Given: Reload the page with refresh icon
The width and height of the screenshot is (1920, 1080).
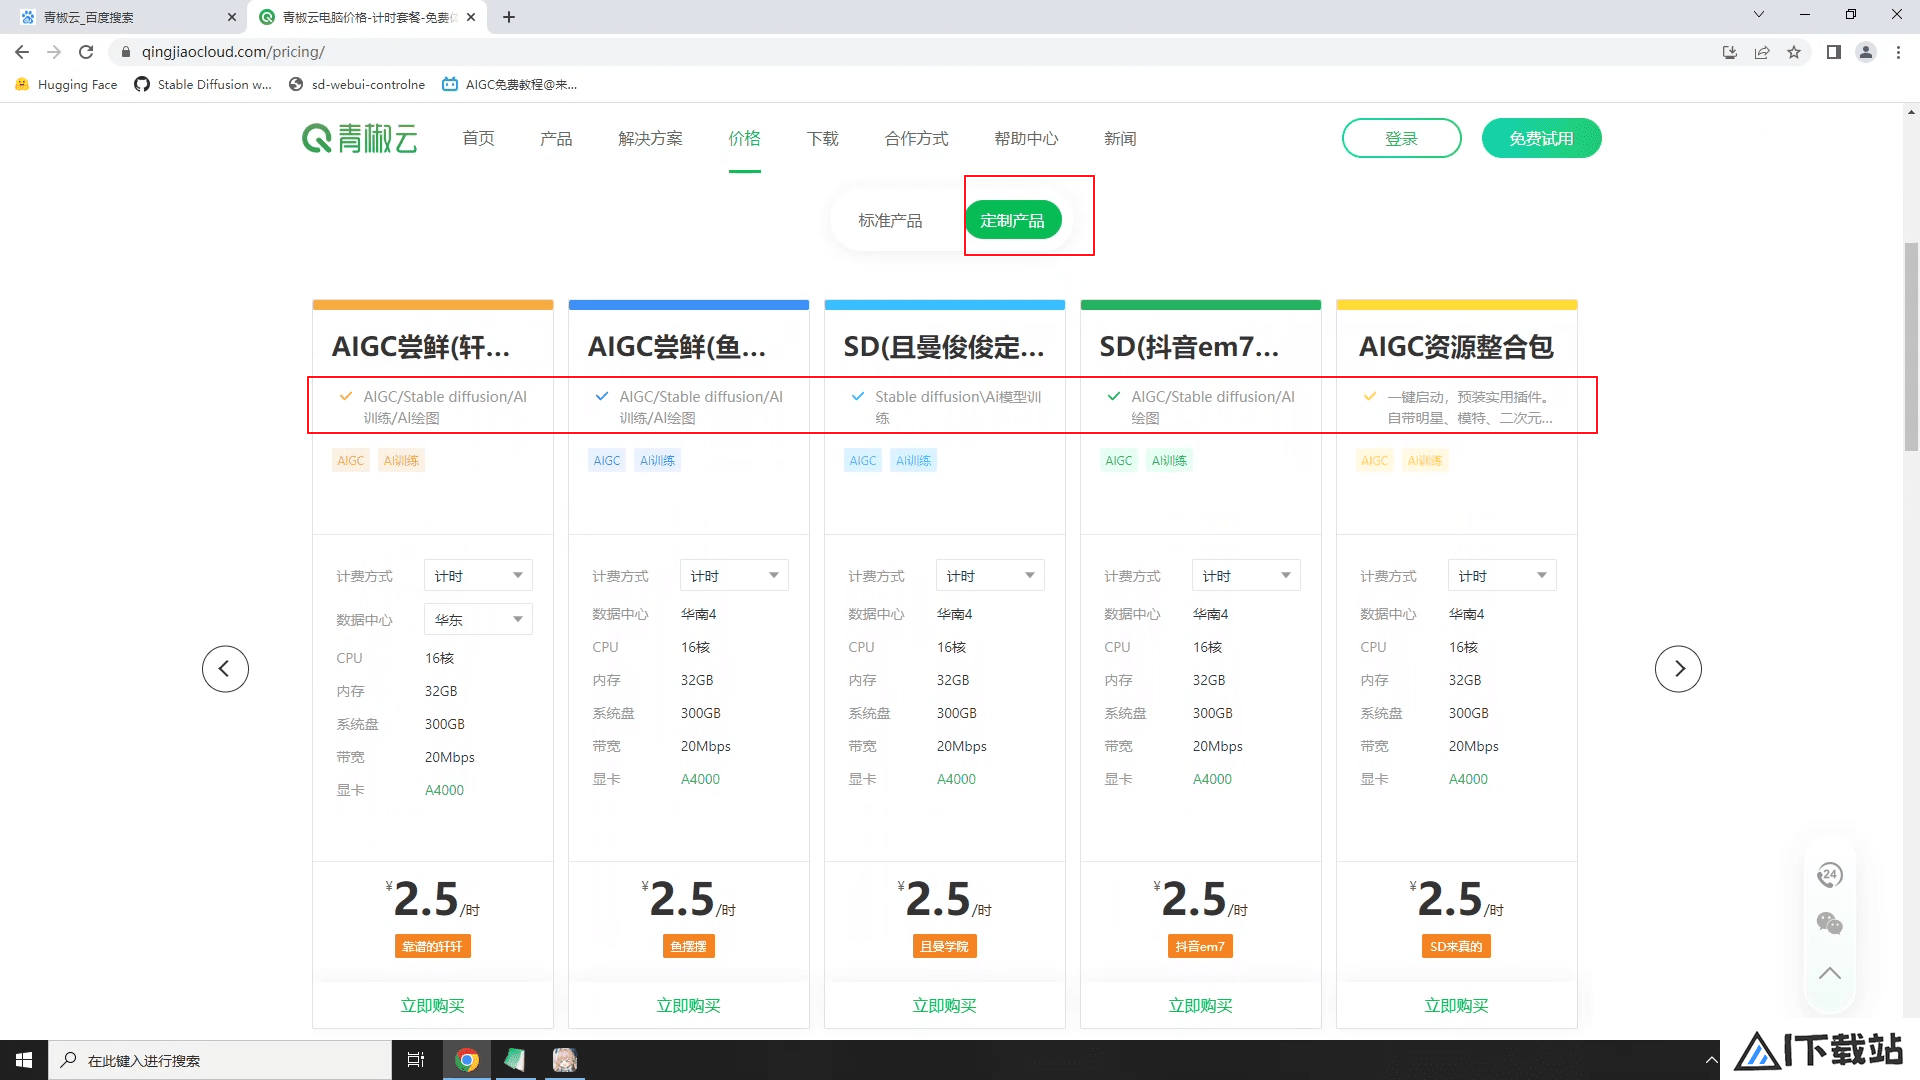Looking at the screenshot, I should point(86,52).
